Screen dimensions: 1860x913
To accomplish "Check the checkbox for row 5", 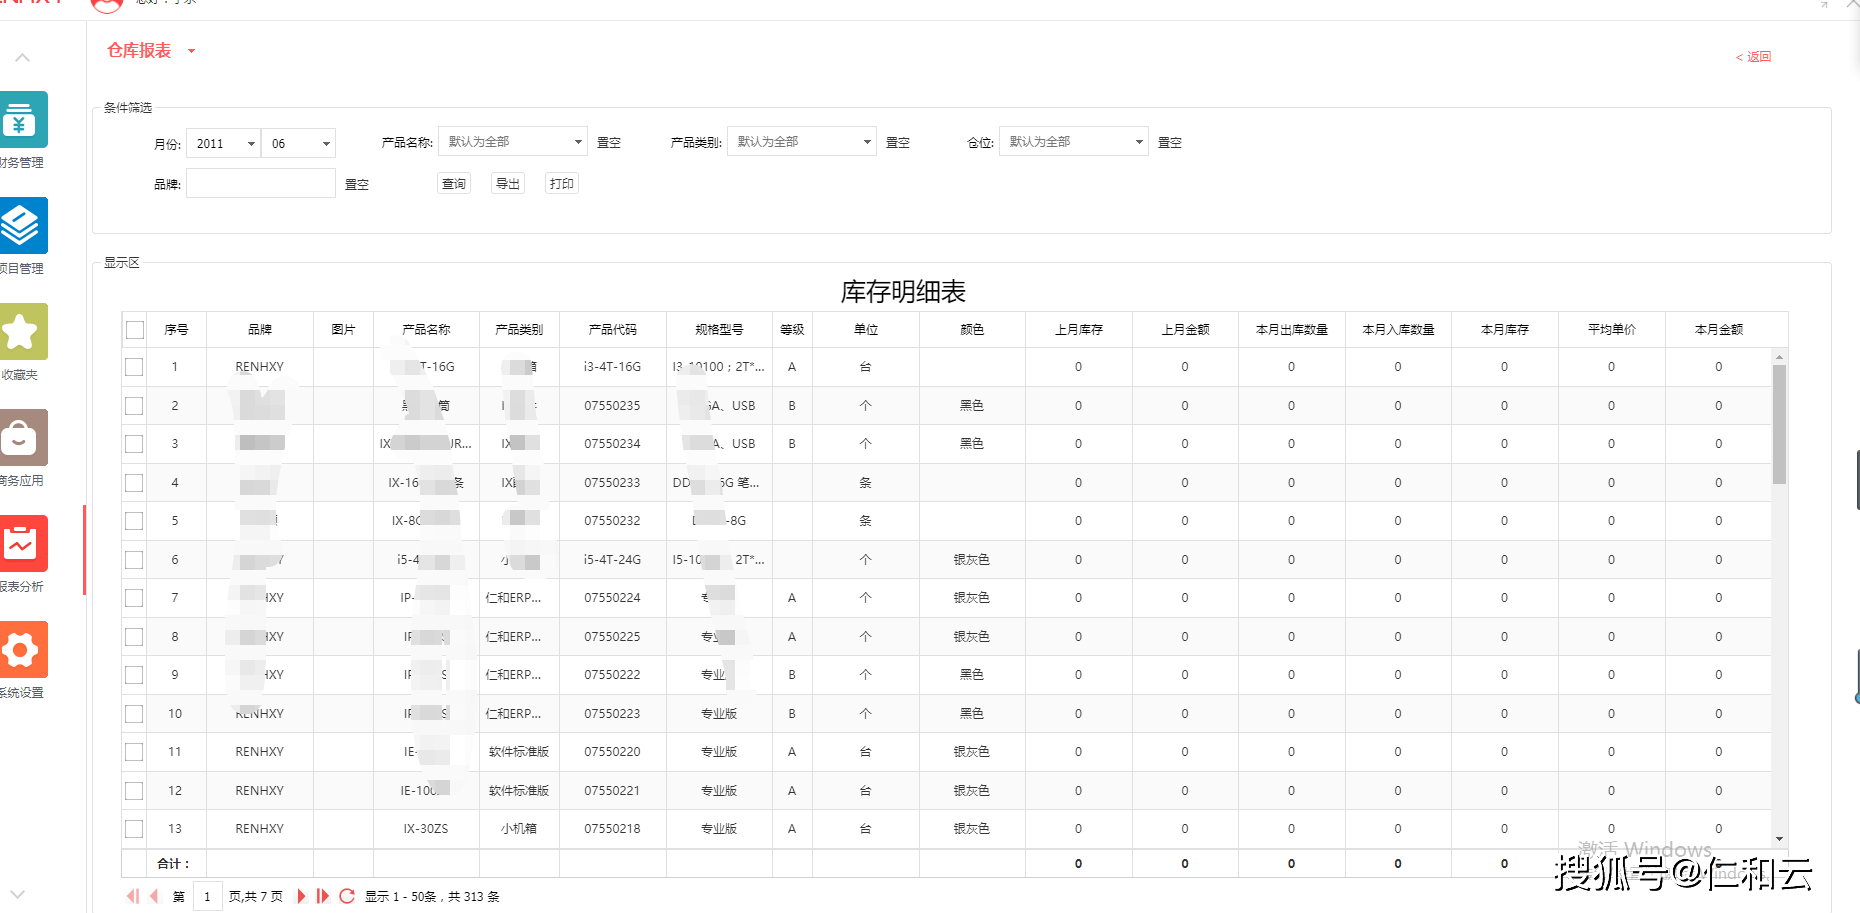I will [x=134, y=521].
